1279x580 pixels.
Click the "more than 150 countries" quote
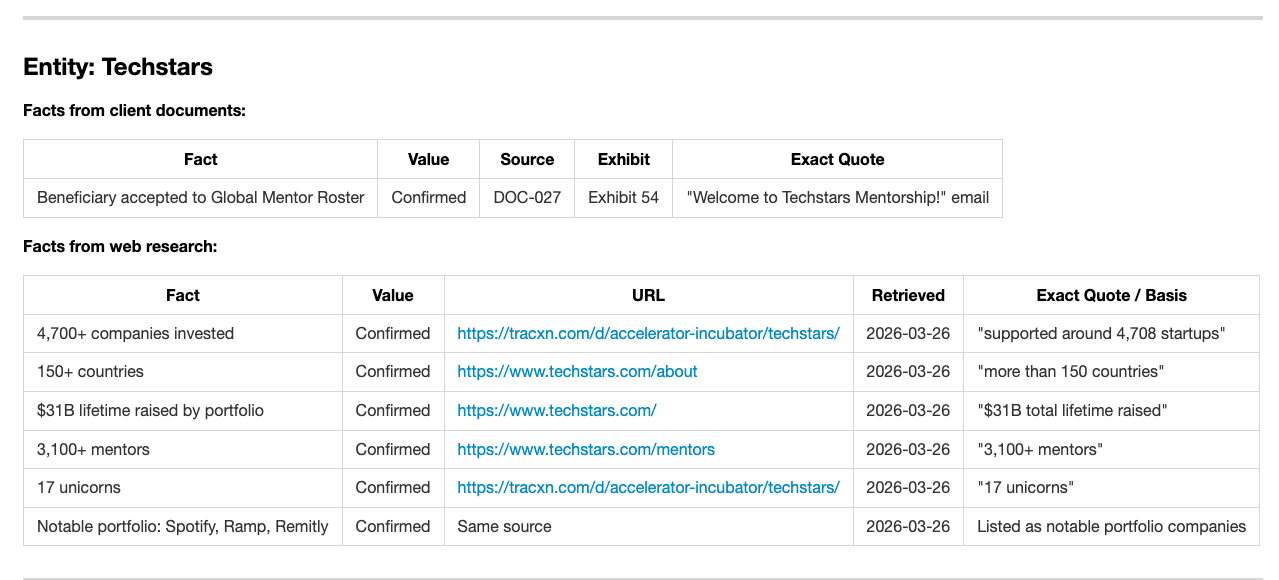pos(1070,371)
